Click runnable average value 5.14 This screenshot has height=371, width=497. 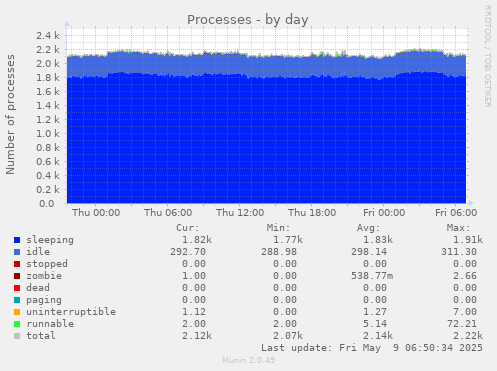coord(375,324)
